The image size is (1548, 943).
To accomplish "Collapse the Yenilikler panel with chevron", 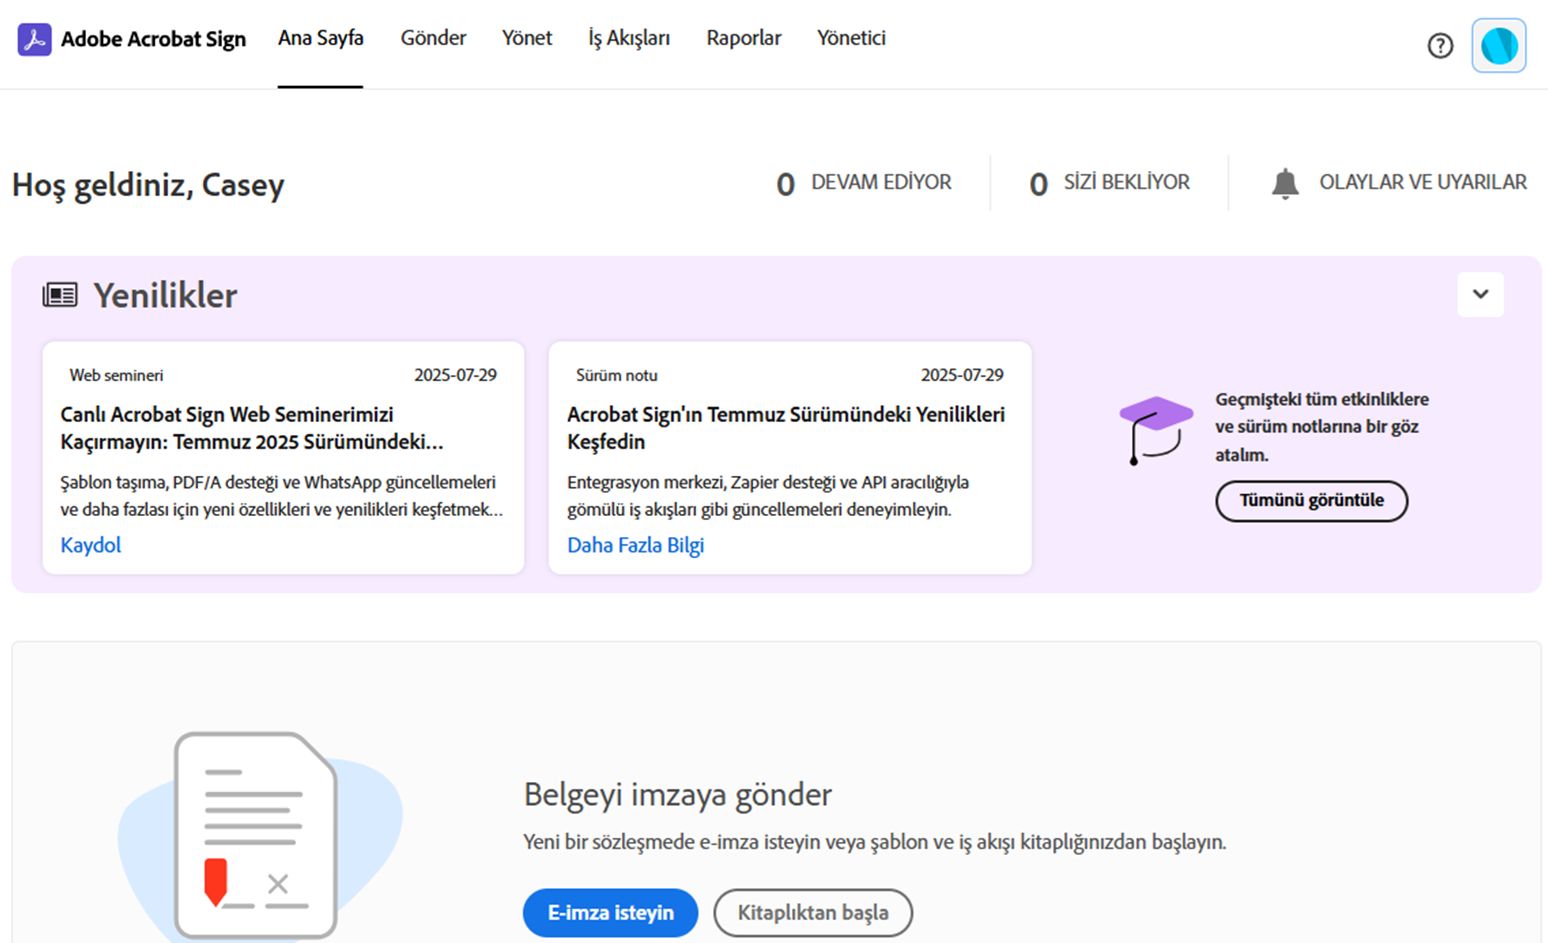I will point(1480,294).
